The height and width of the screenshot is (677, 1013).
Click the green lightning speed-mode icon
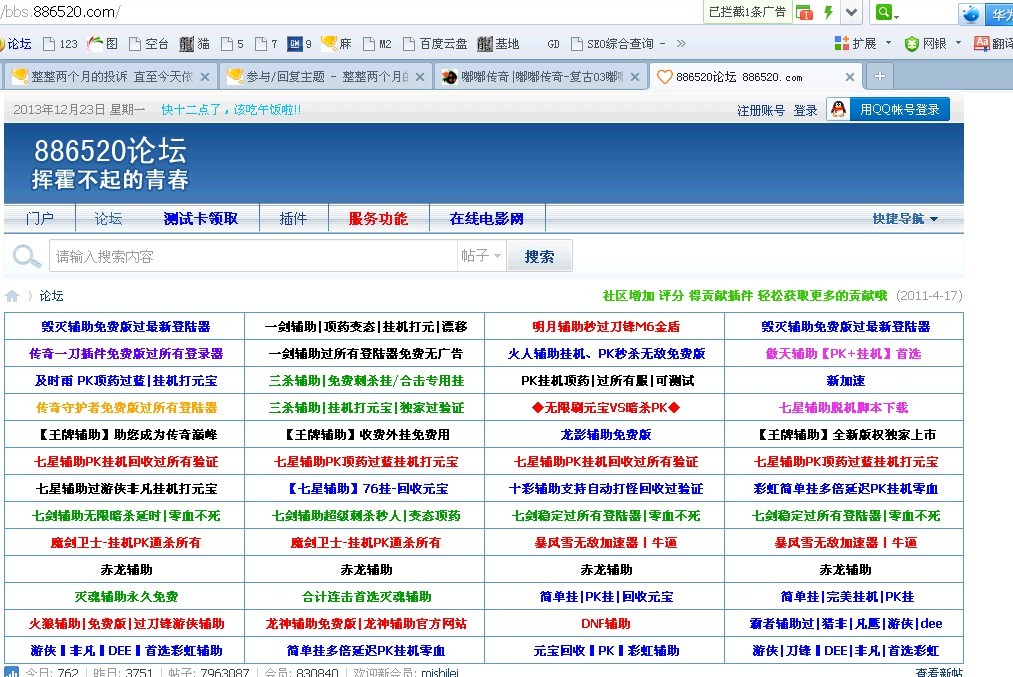[828, 12]
